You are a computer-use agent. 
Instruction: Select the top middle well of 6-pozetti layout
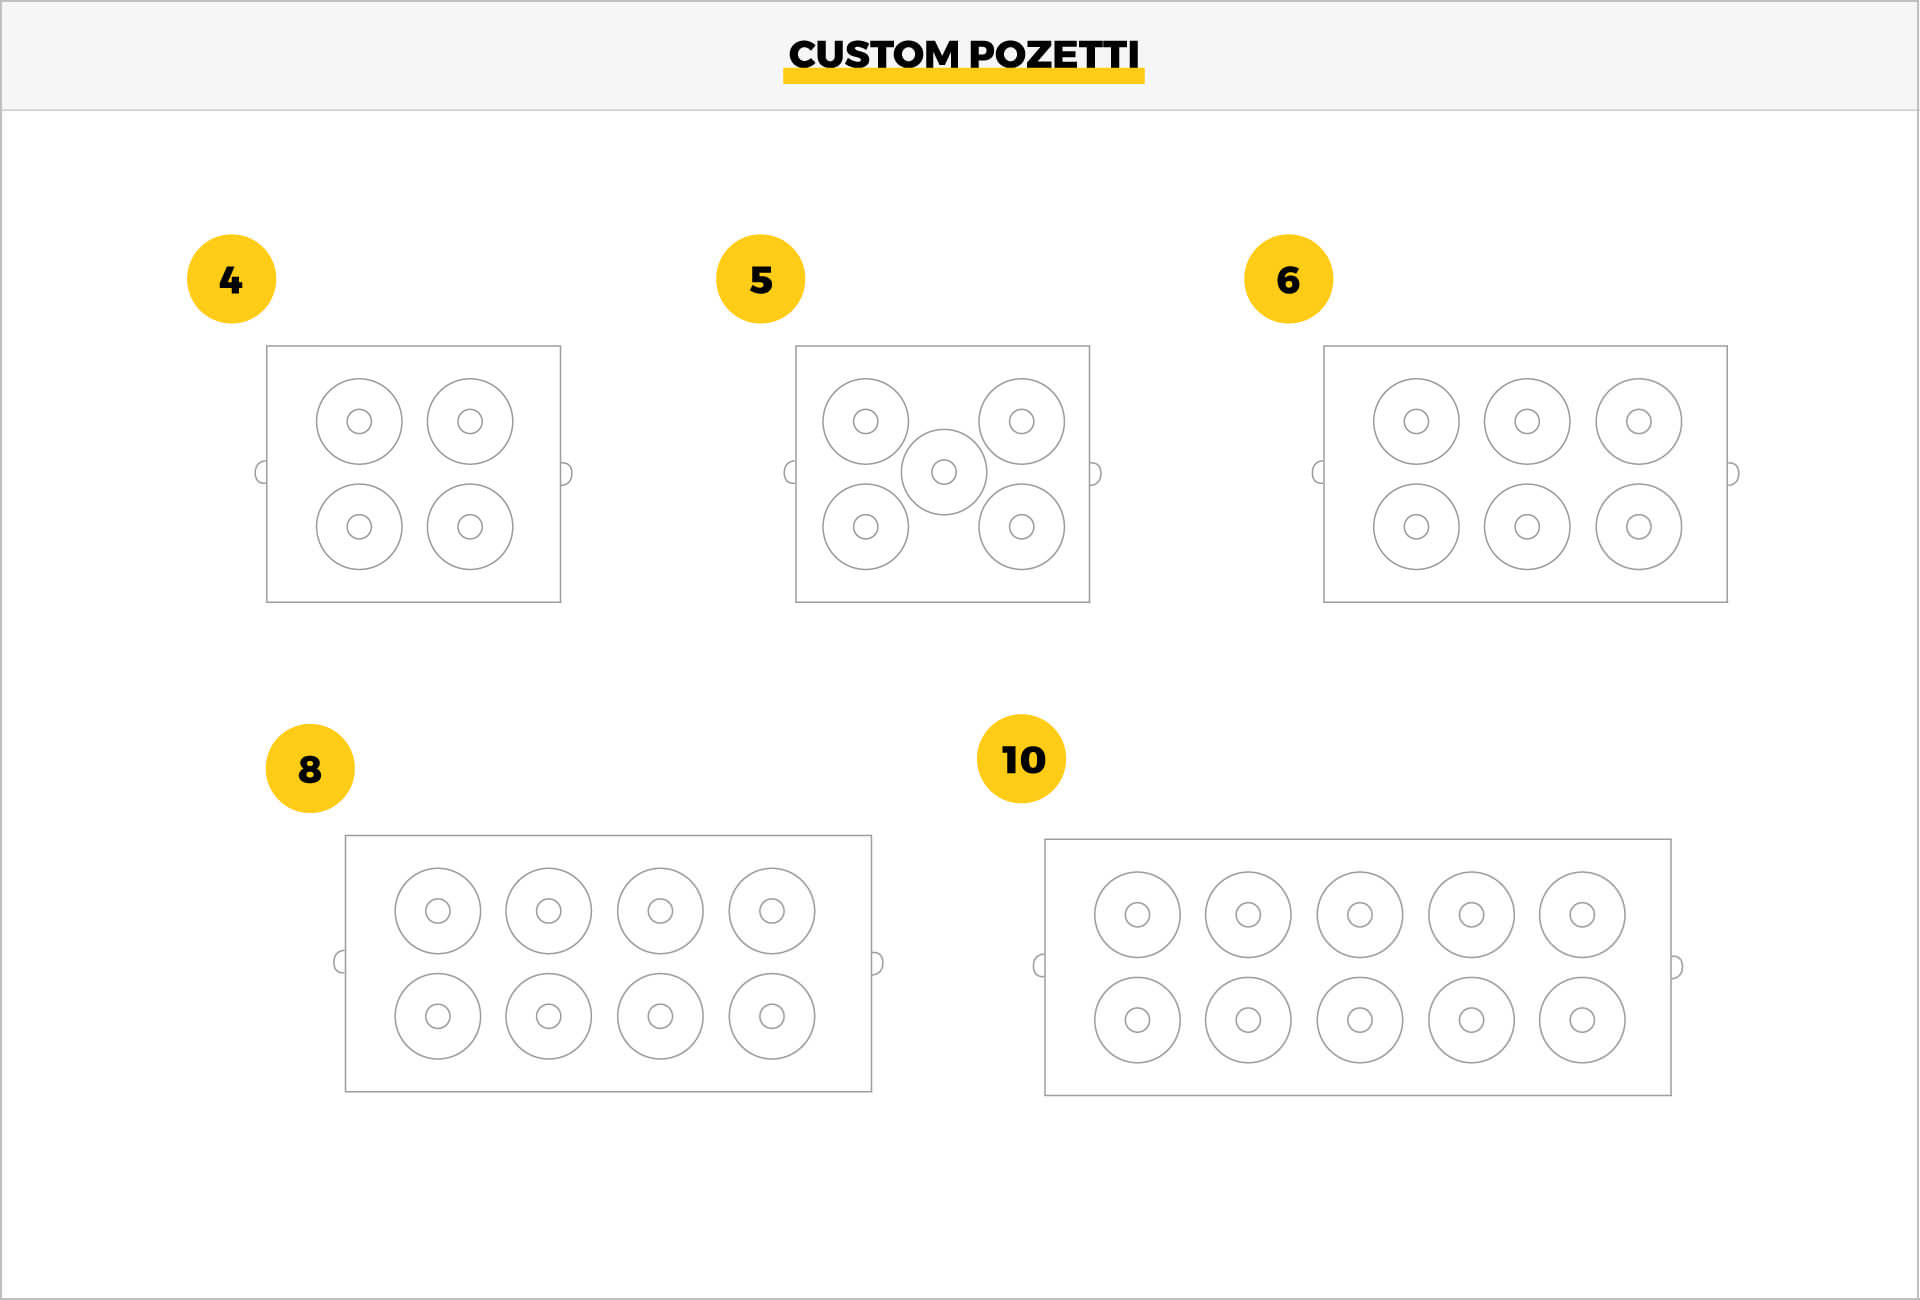pos(1527,421)
